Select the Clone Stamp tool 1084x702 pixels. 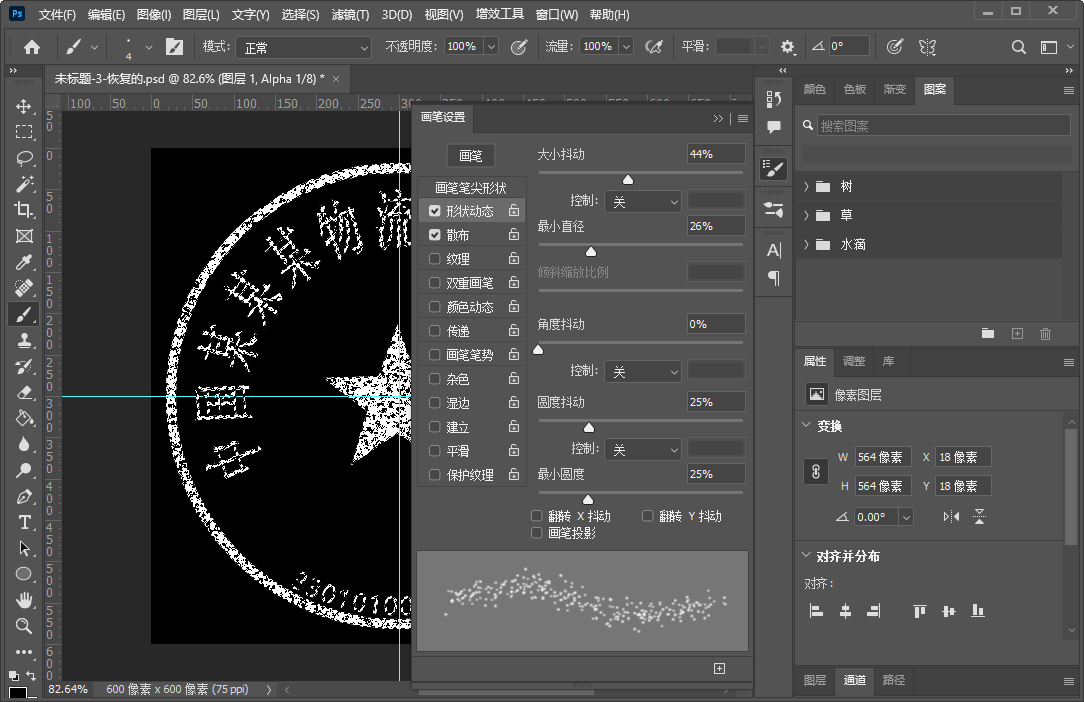[x=24, y=340]
